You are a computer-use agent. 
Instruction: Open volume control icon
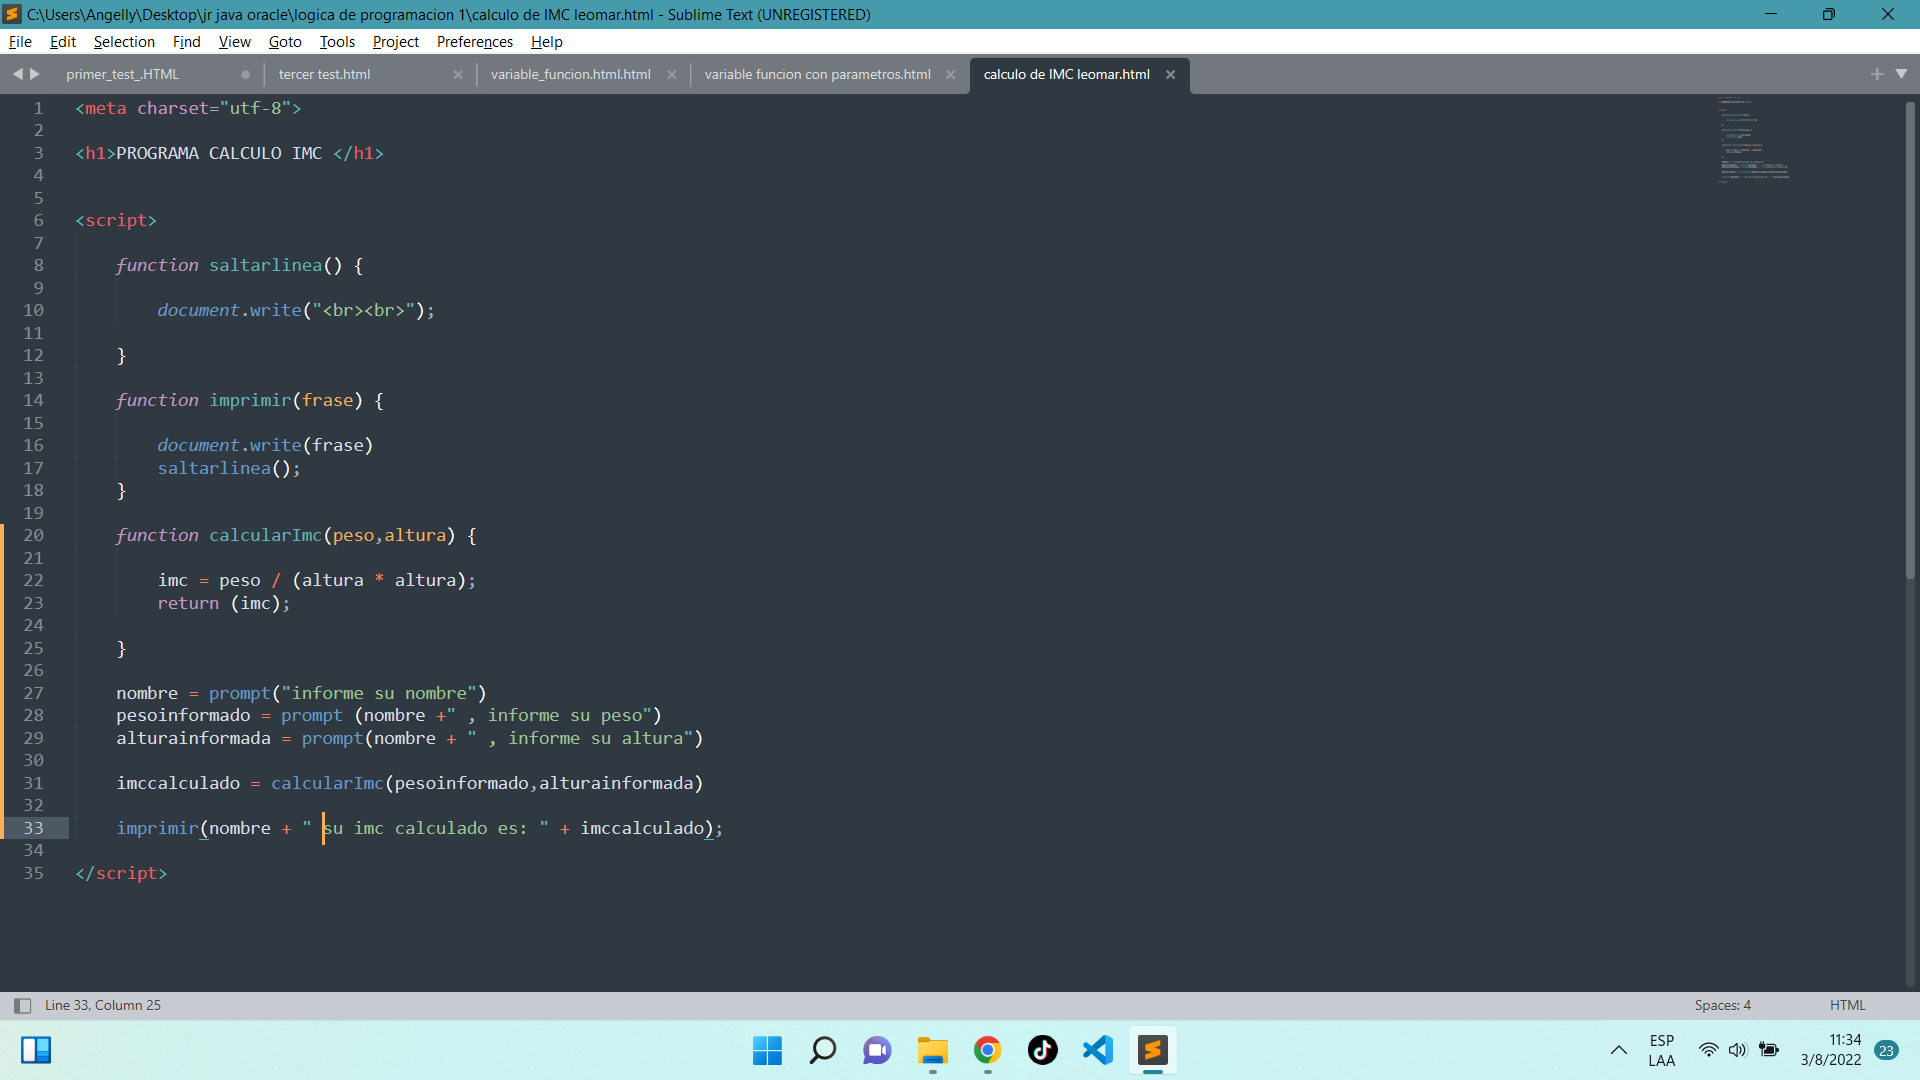(x=1738, y=1050)
